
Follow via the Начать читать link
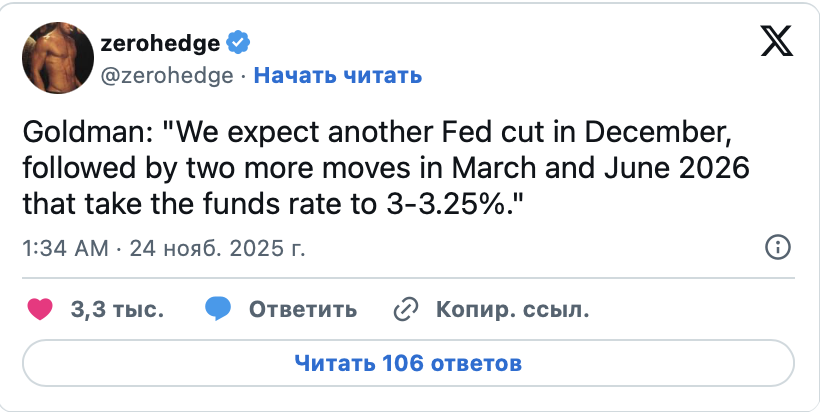tap(337, 75)
